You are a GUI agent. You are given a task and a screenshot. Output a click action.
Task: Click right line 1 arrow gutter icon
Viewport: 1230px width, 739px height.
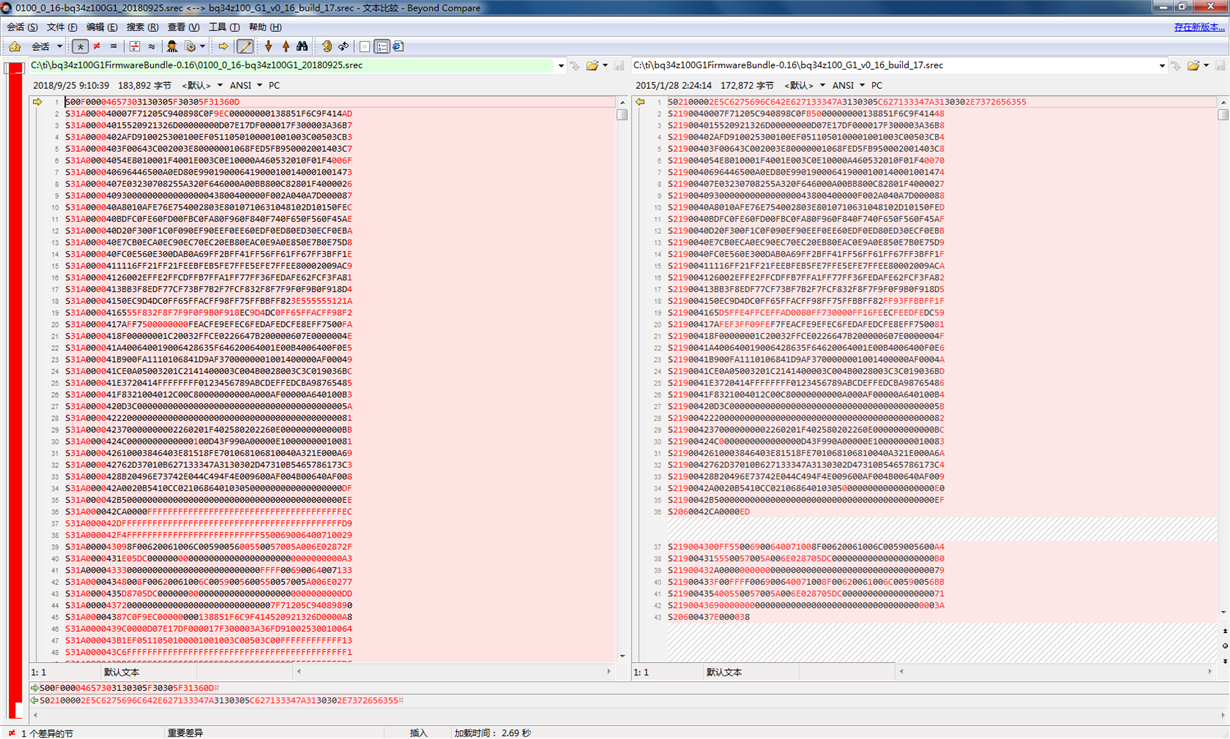click(x=639, y=102)
